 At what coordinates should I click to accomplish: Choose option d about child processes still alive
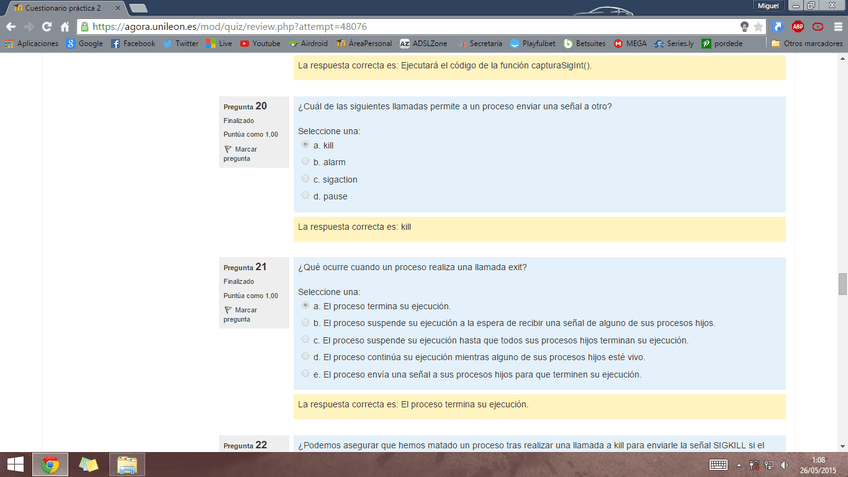tap(306, 356)
